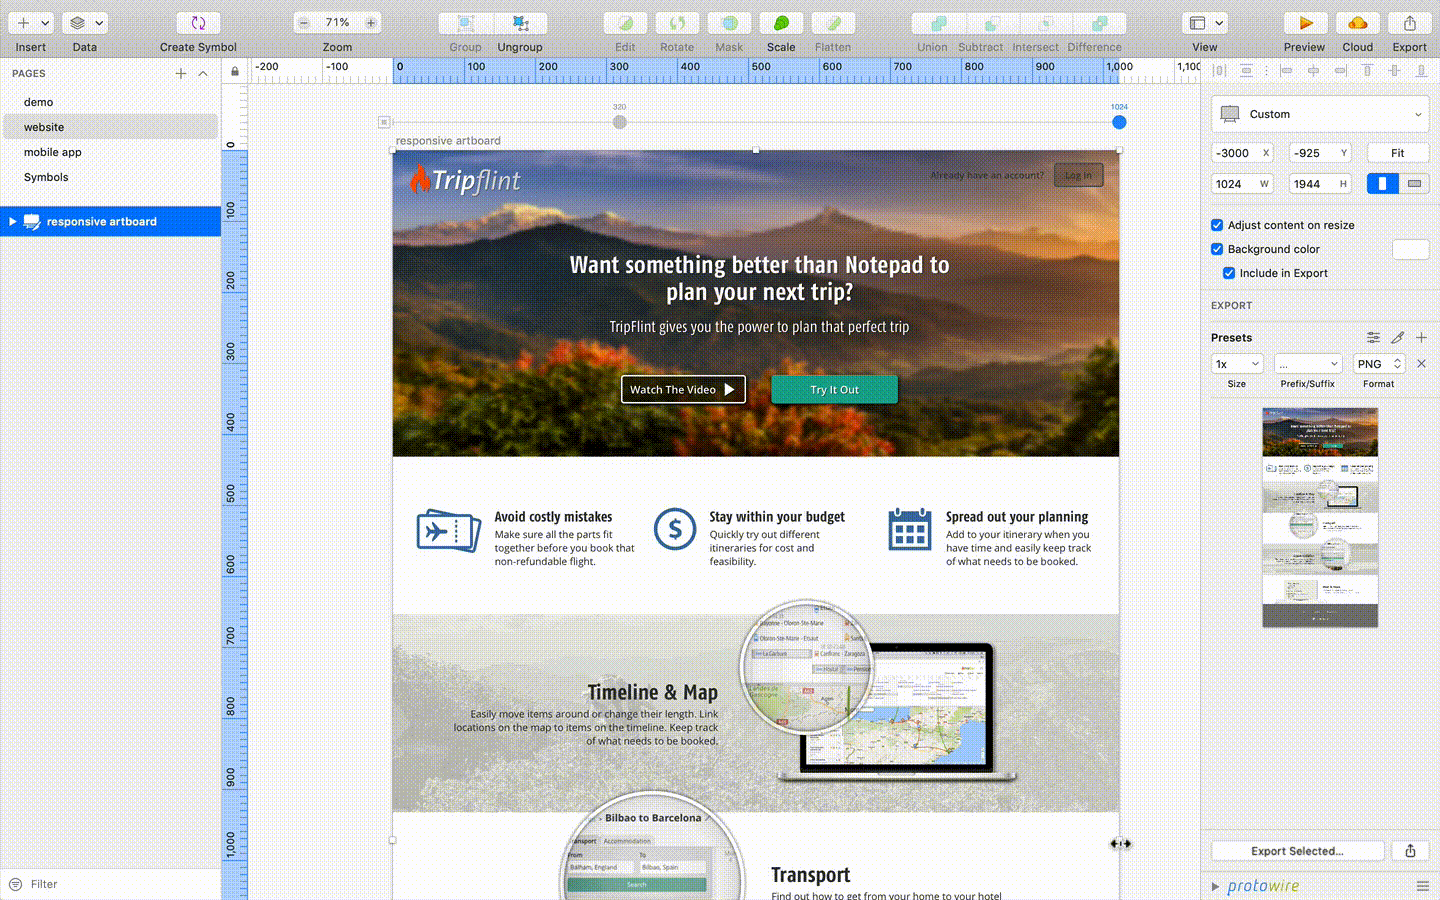The height and width of the screenshot is (900, 1440).
Task: Open the protowire panel menu icon
Action: (x=1422, y=886)
